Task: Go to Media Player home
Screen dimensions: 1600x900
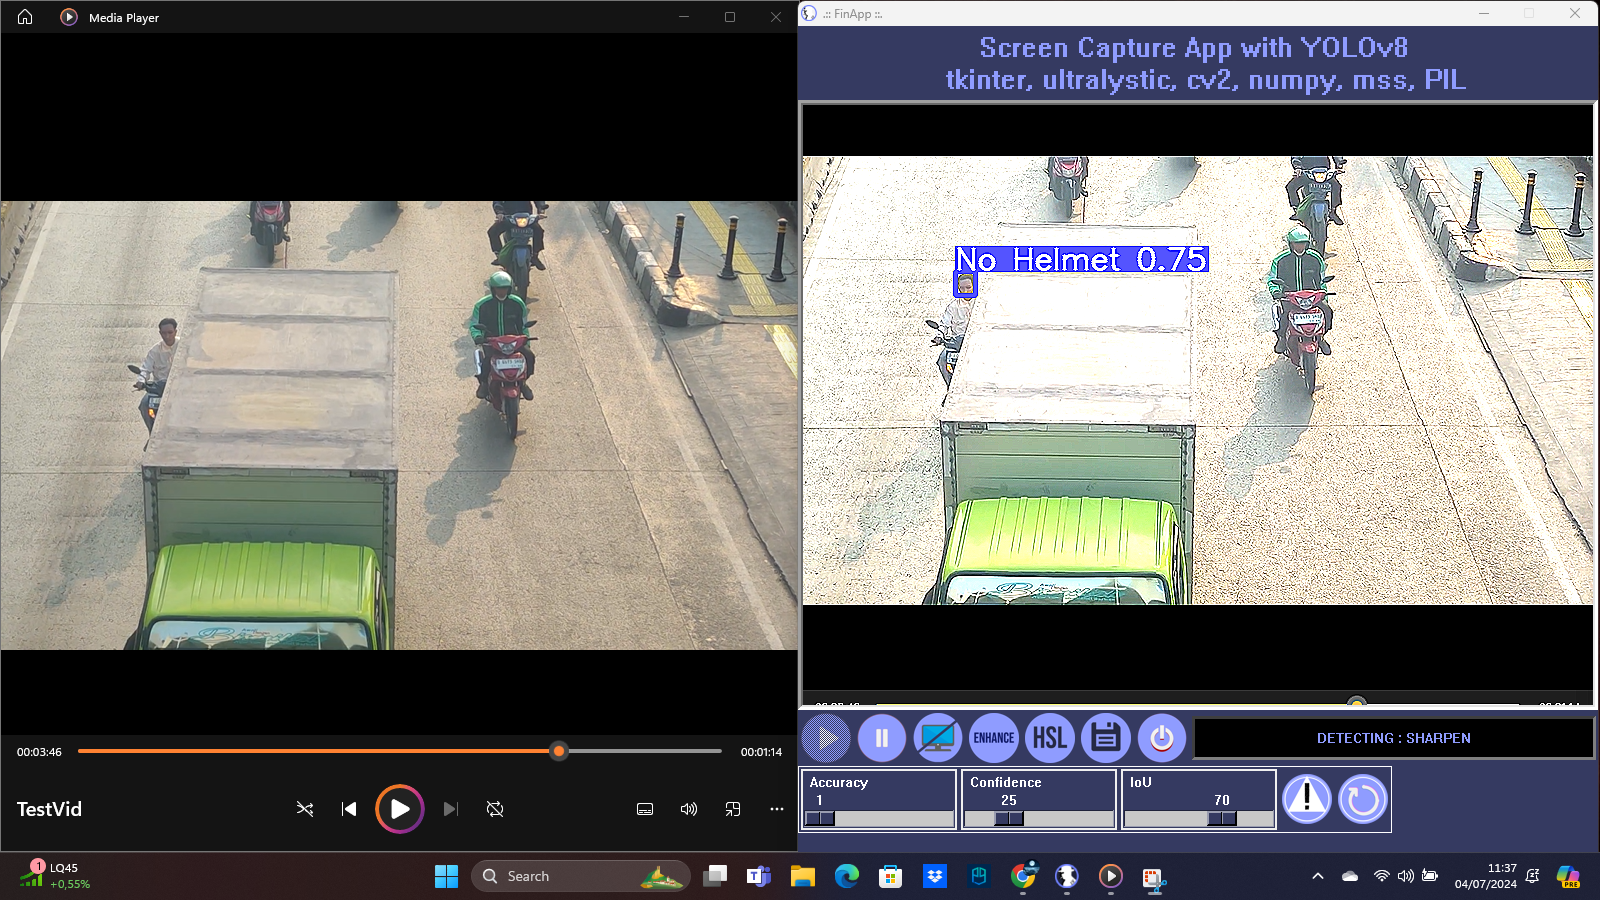Action: tap(25, 17)
